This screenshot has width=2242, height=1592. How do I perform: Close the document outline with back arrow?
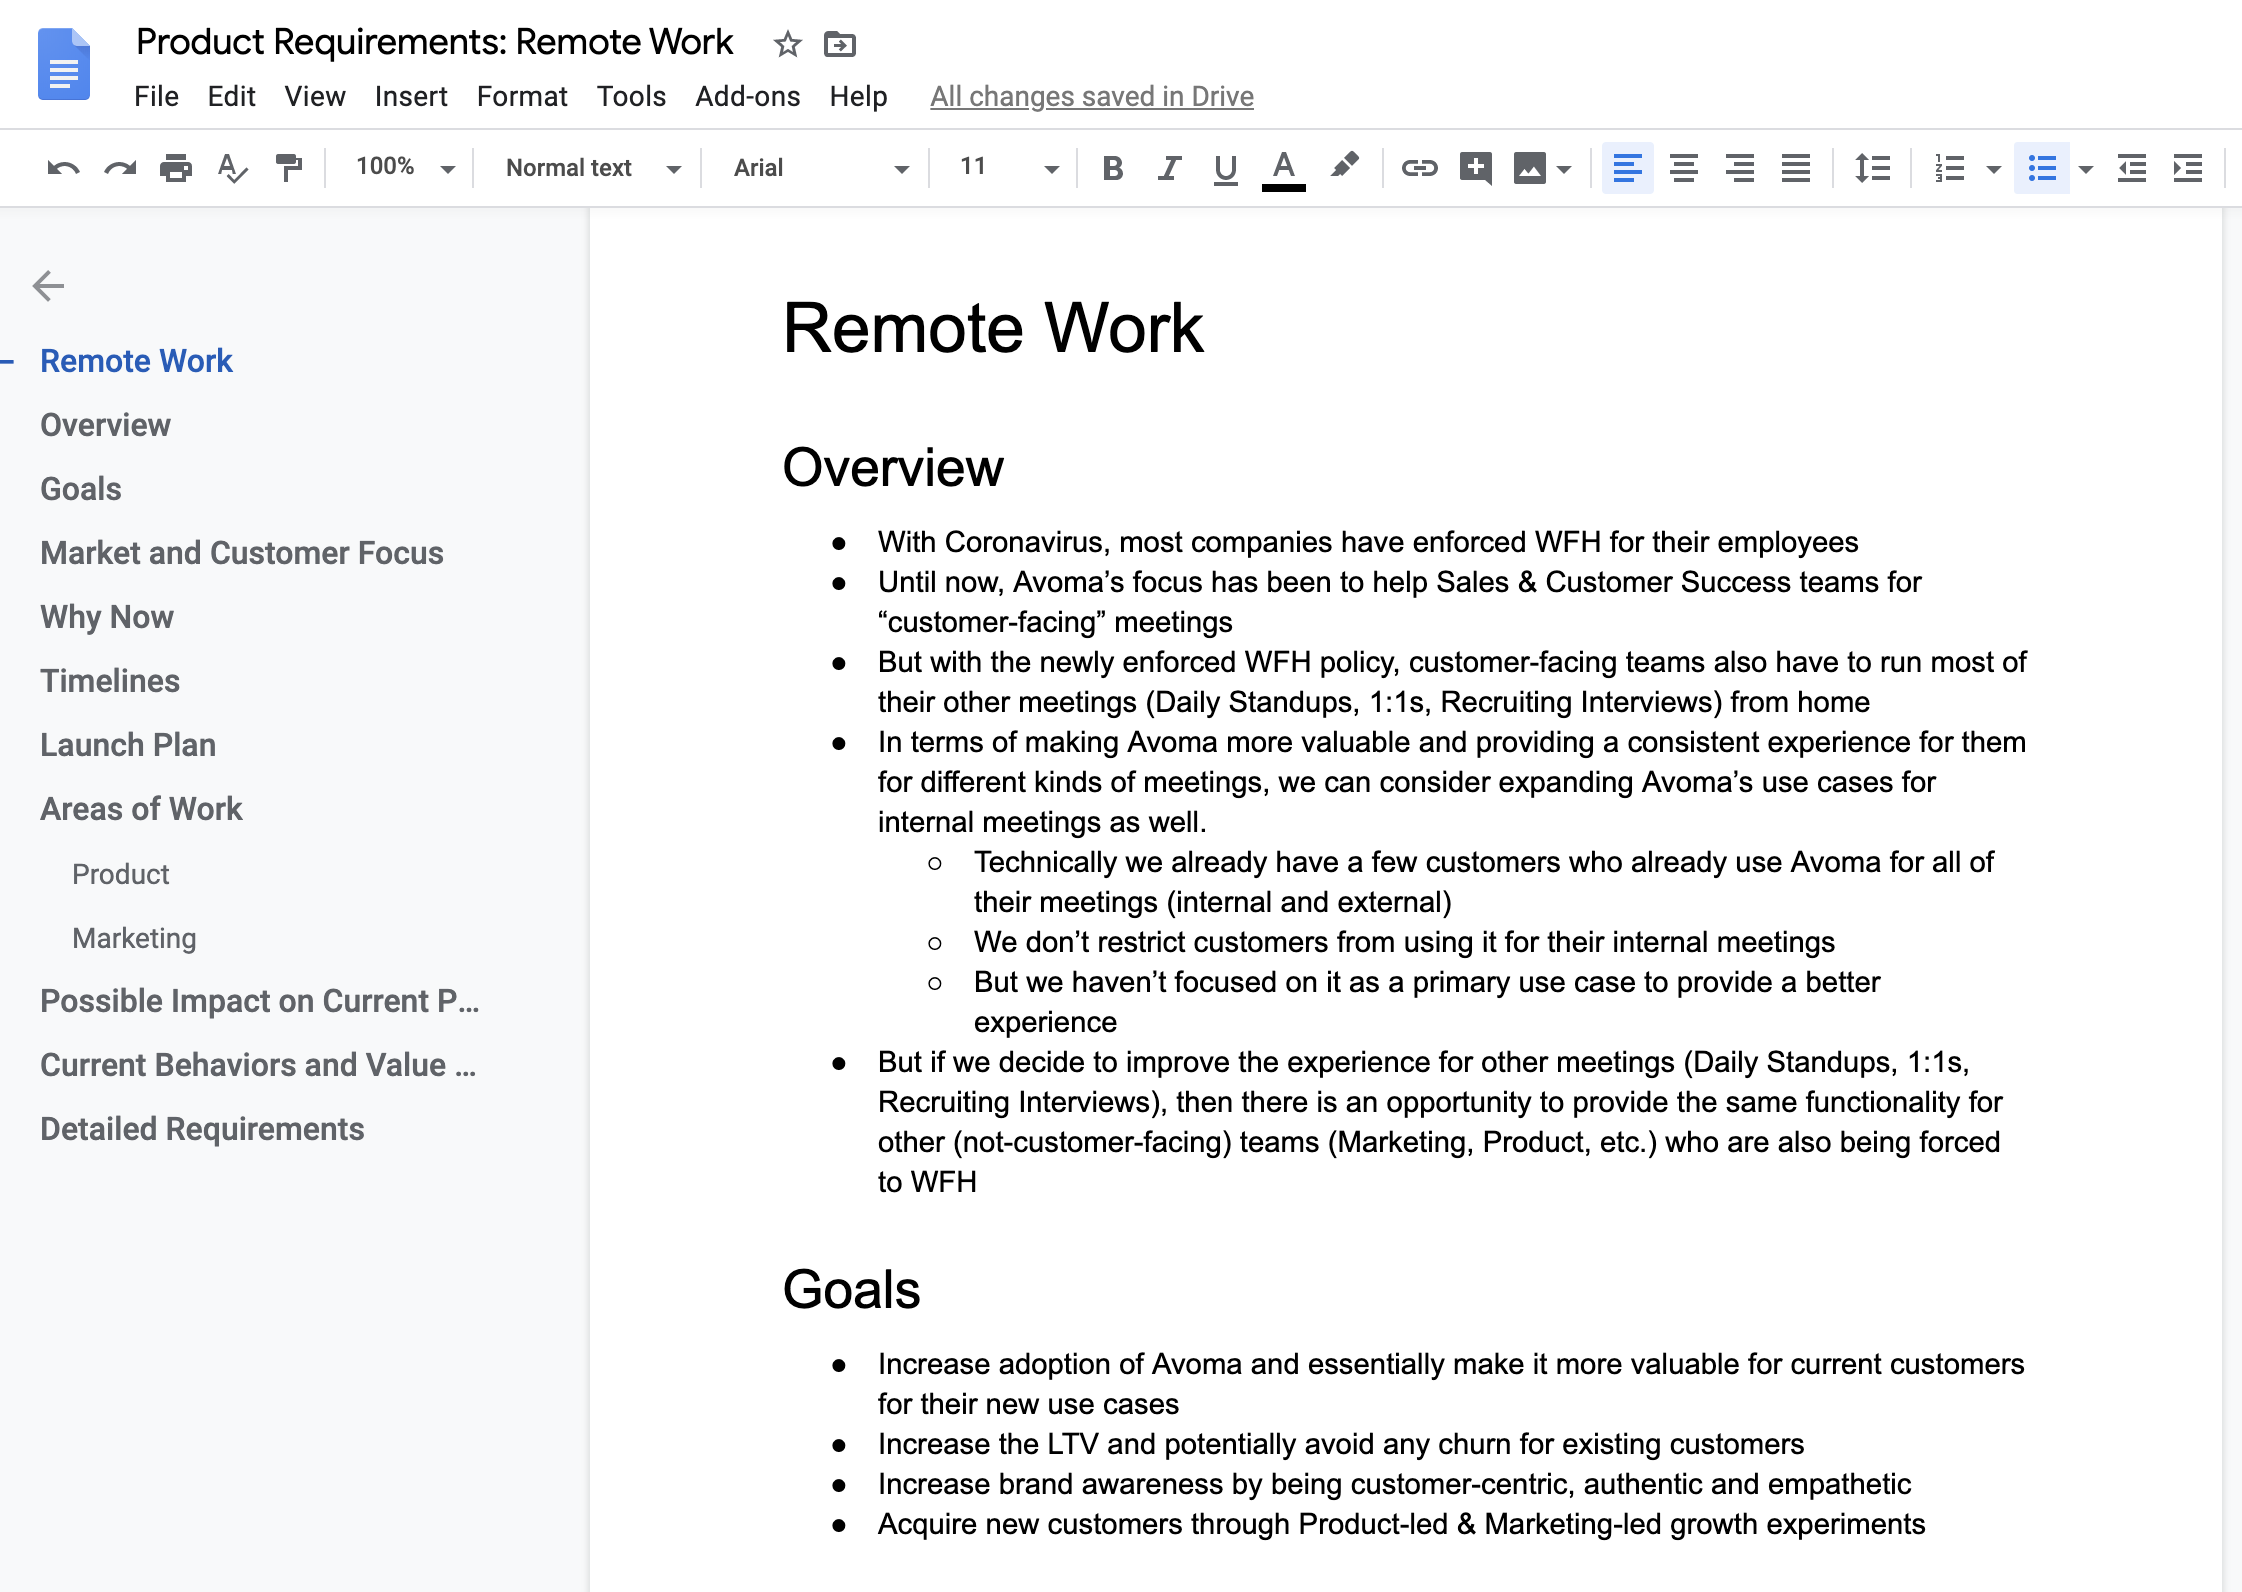pos(48,286)
